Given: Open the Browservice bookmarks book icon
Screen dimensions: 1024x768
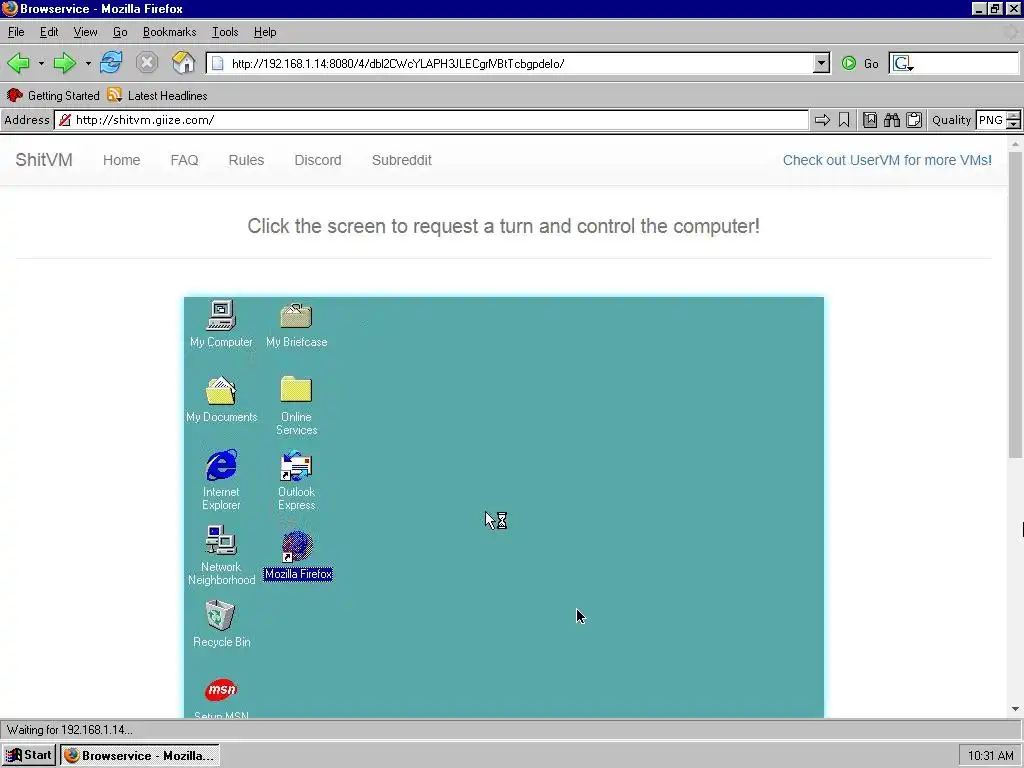Looking at the screenshot, I should [x=870, y=120].
